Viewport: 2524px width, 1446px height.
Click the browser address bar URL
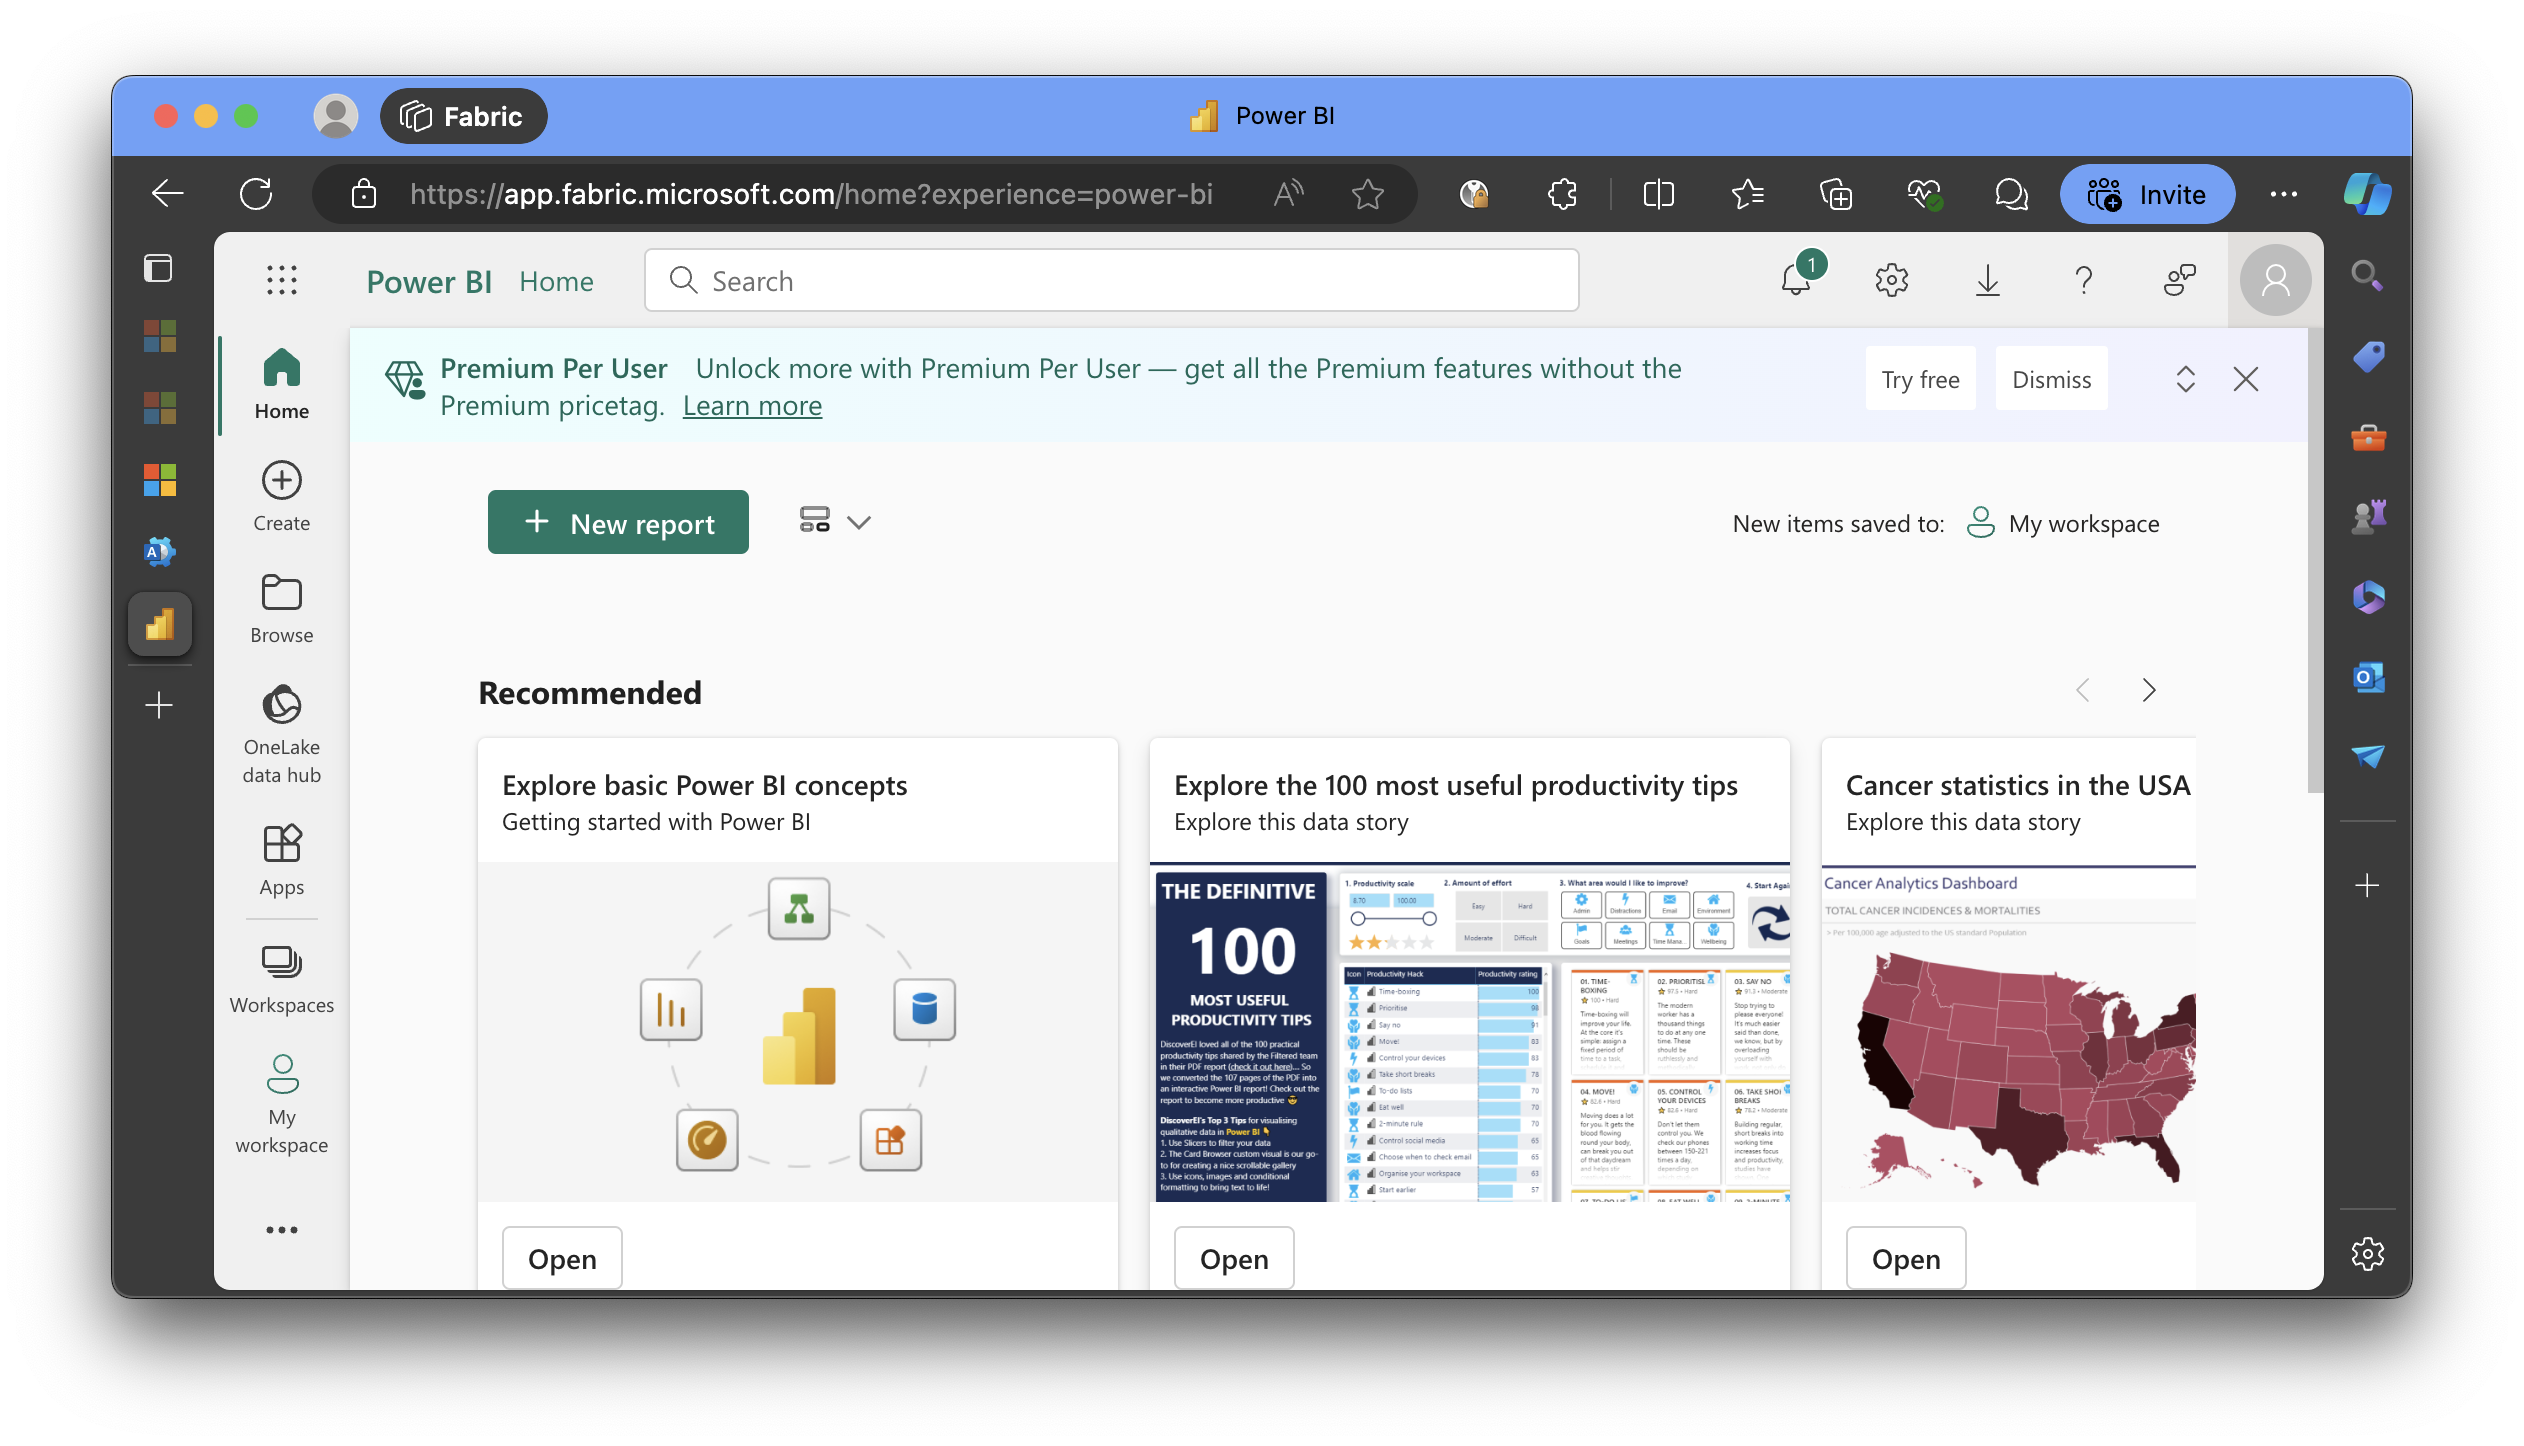(811, 193)
